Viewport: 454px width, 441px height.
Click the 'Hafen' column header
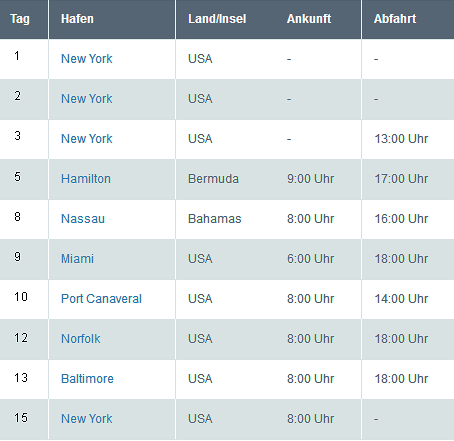(77, 19)
